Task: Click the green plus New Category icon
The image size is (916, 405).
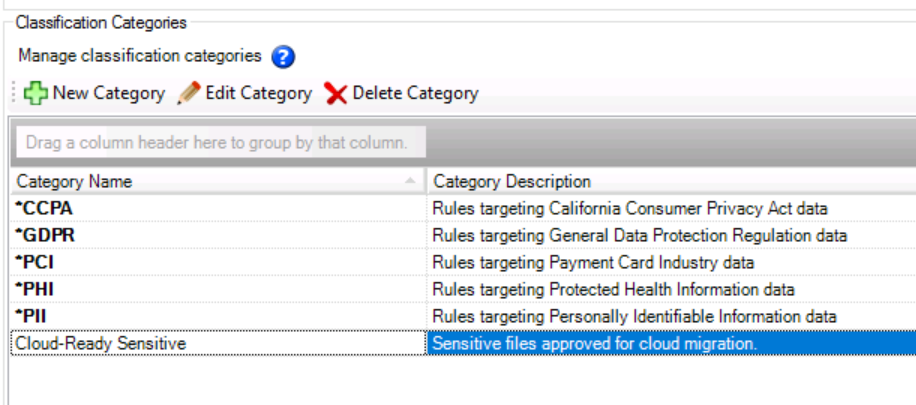Action: click(x=36, y=93)
